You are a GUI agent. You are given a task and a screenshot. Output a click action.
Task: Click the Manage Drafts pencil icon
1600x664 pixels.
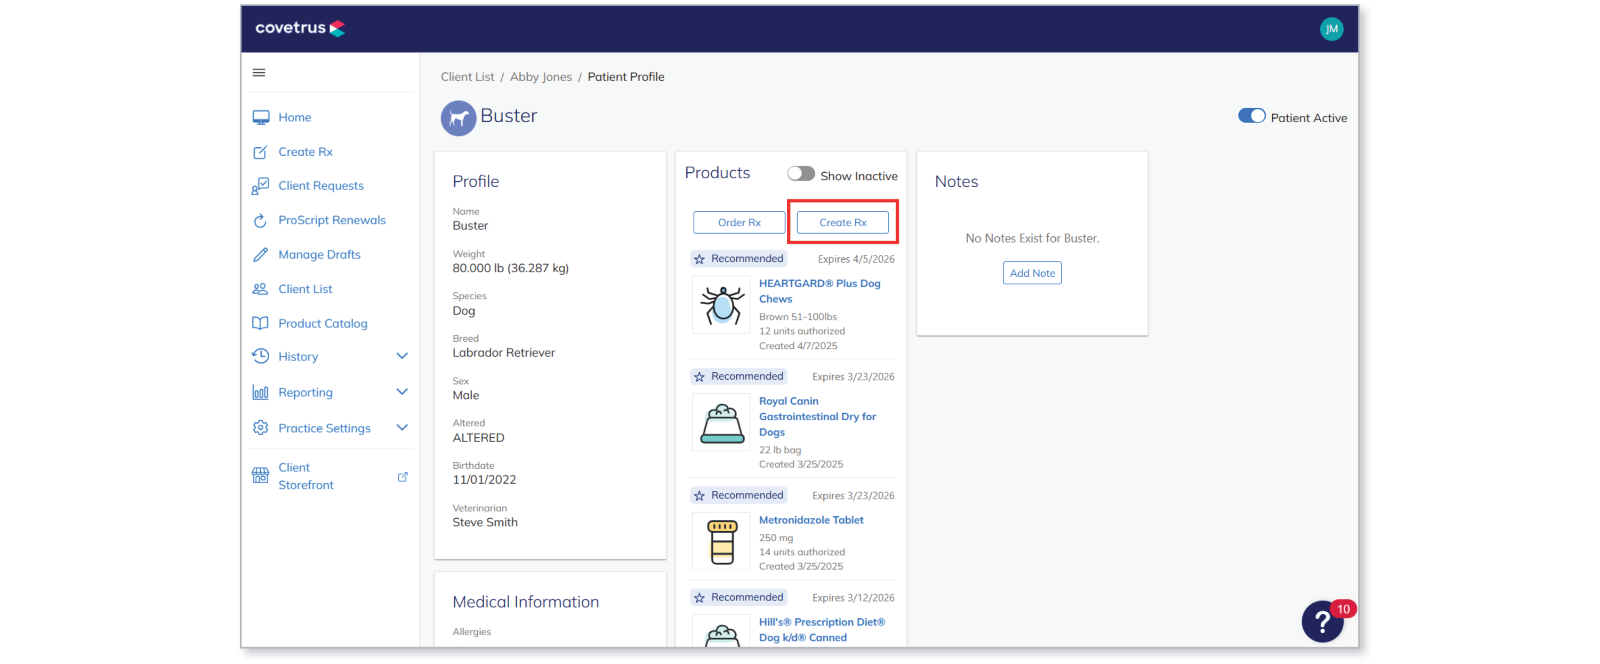260,255
